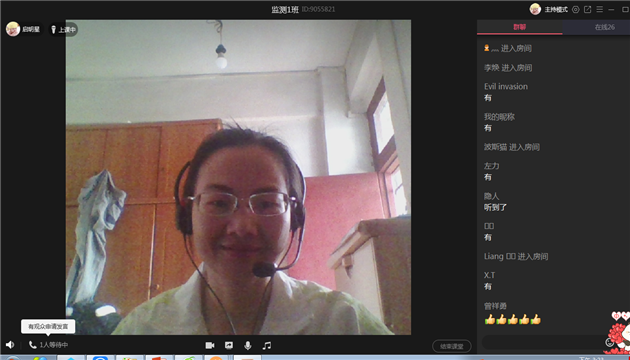Open the three-line menu in title bar
Screen dimensions: 630x360
click(599, 9)
